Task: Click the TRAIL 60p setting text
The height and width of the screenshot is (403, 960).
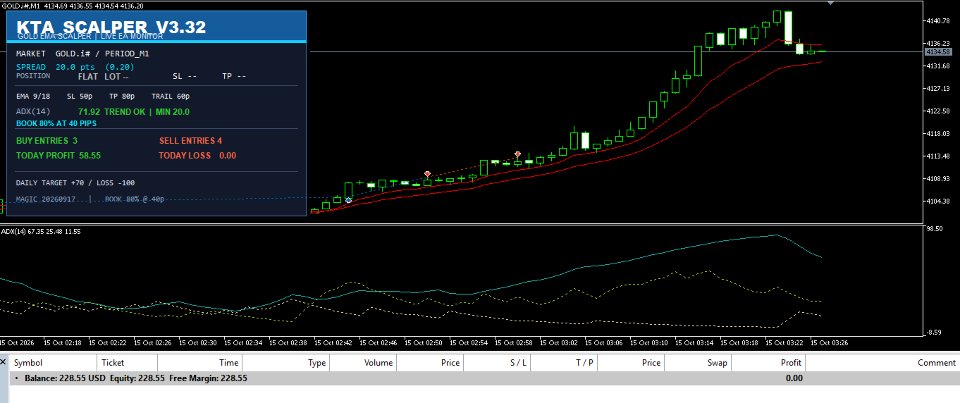Action: pos(171,96)
